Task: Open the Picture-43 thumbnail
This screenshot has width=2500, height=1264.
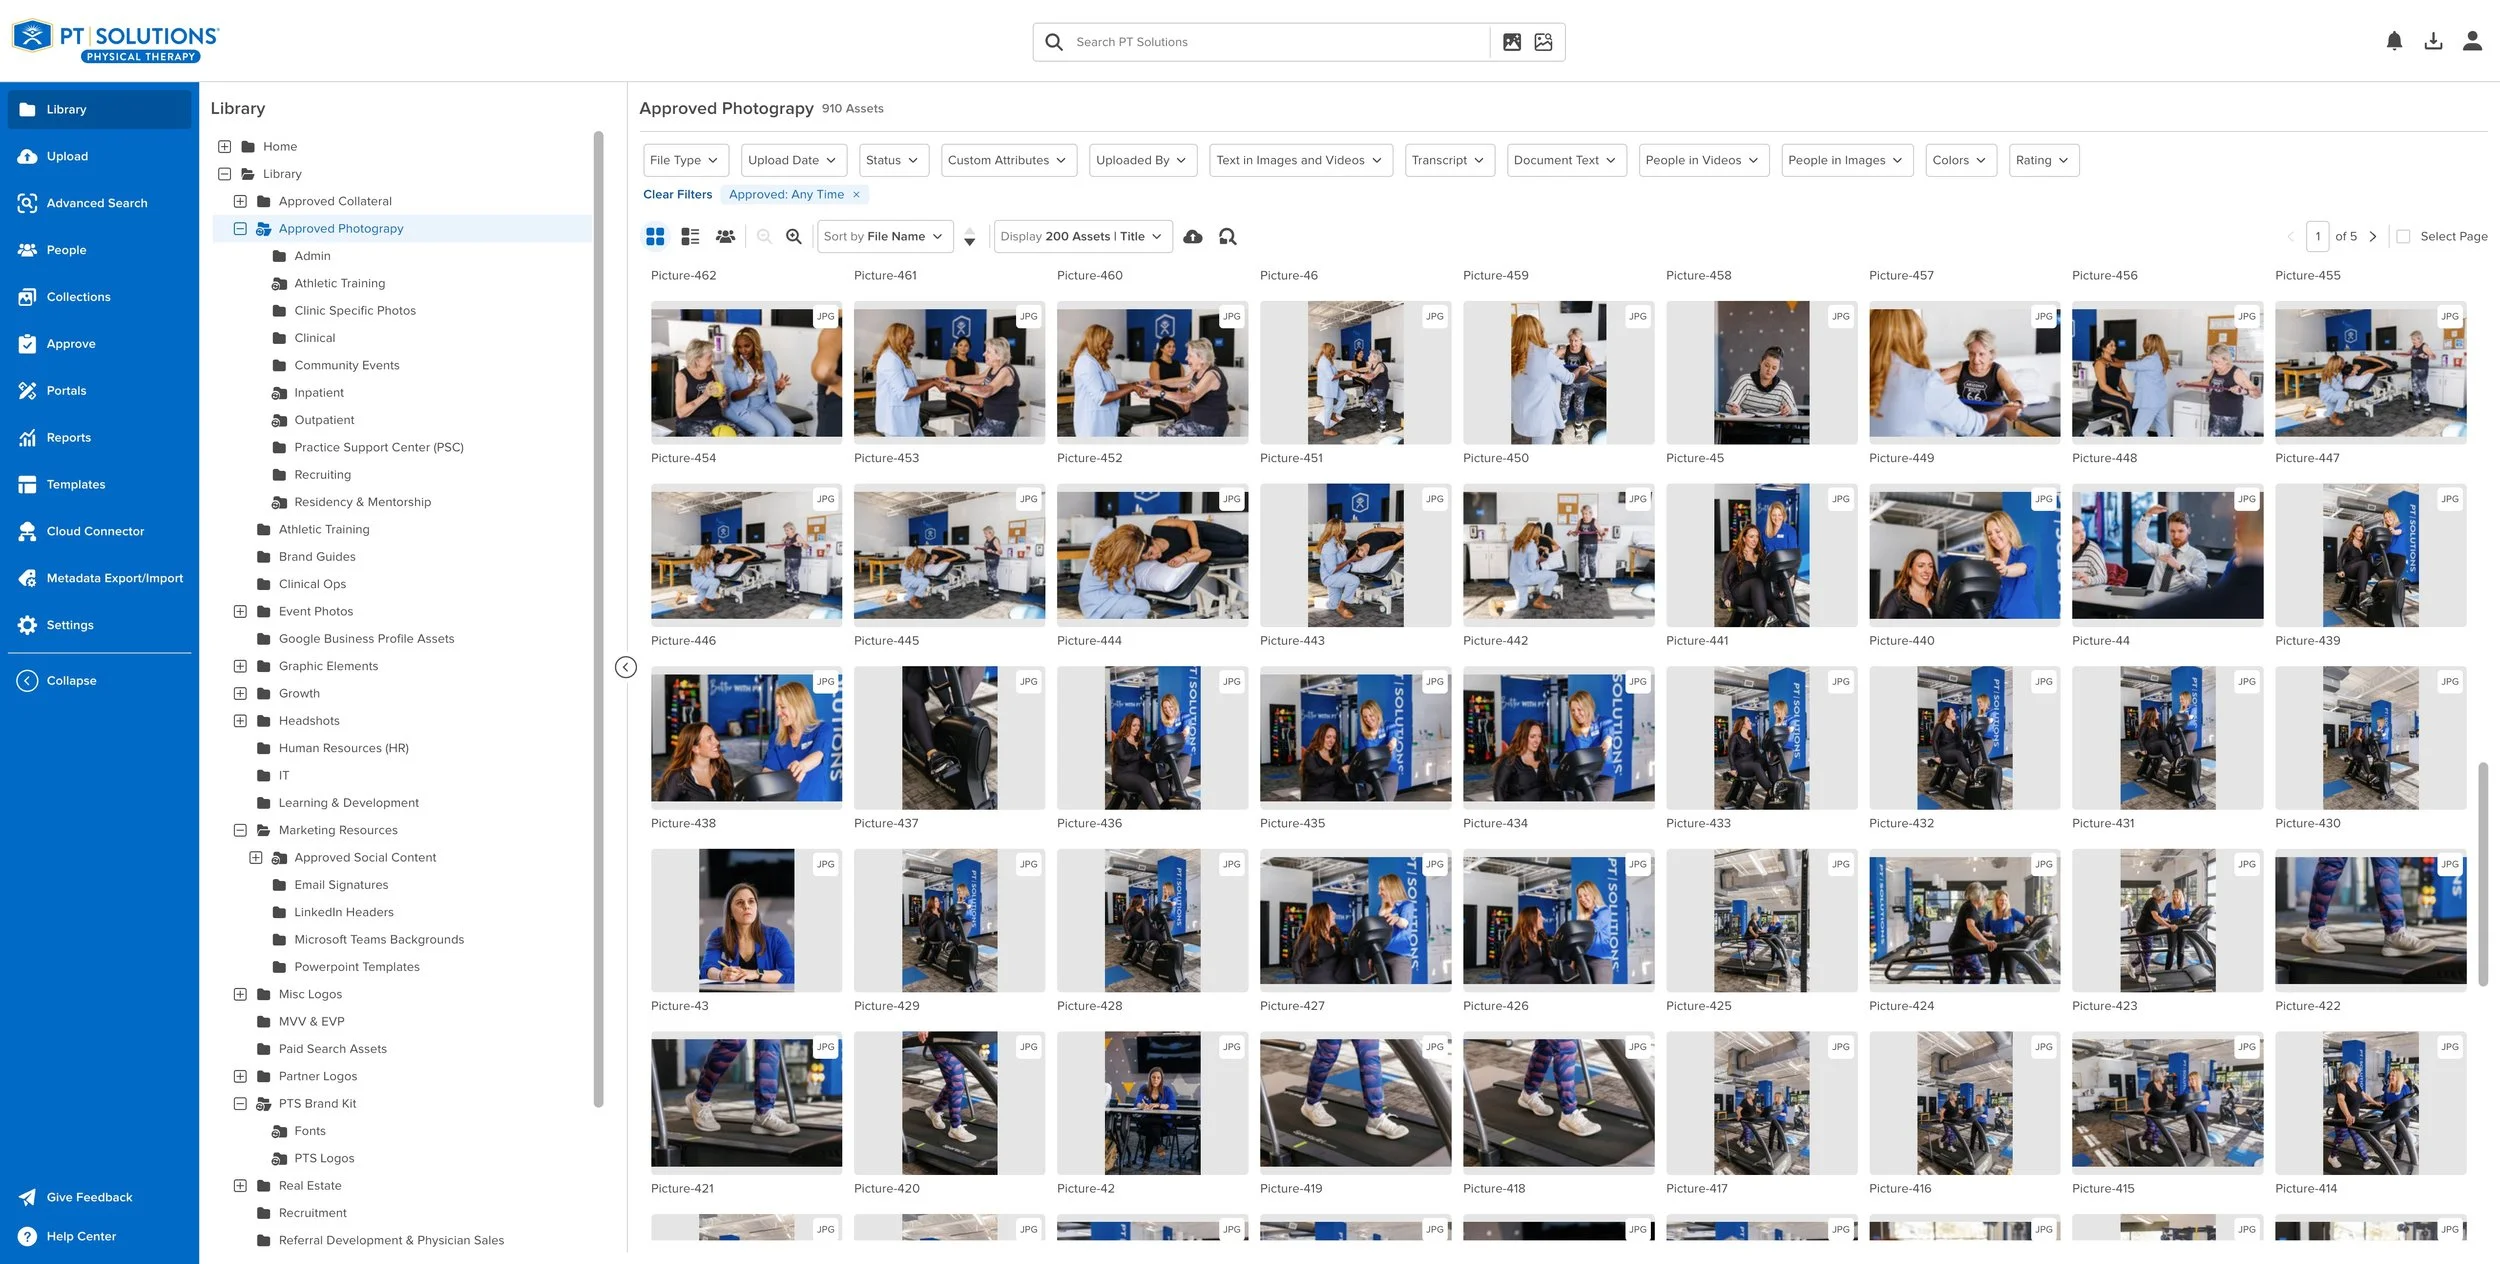Action: [x=746, y=920]
